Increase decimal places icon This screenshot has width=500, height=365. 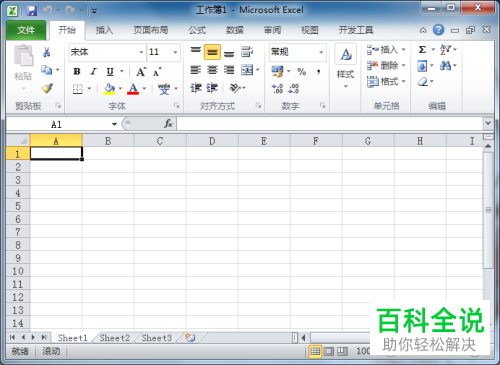[x=277, y=89]
